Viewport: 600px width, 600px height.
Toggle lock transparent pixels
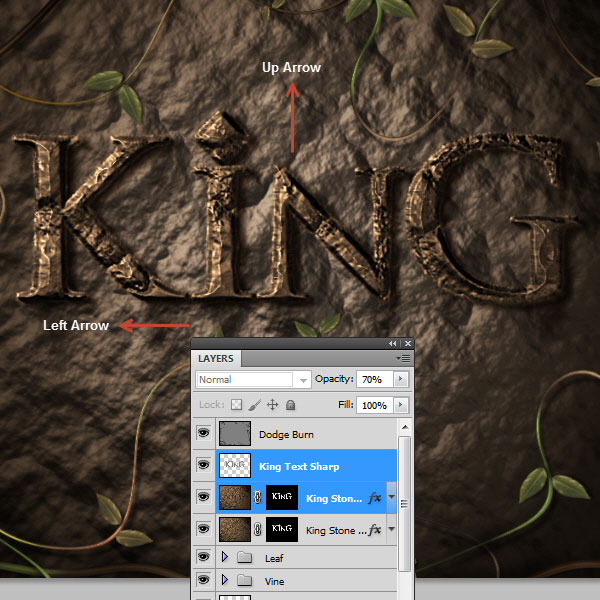click(236, 405)
